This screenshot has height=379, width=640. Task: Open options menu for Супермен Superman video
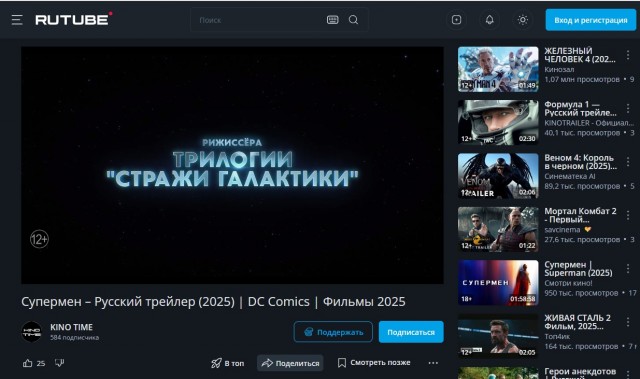(628, 268)
